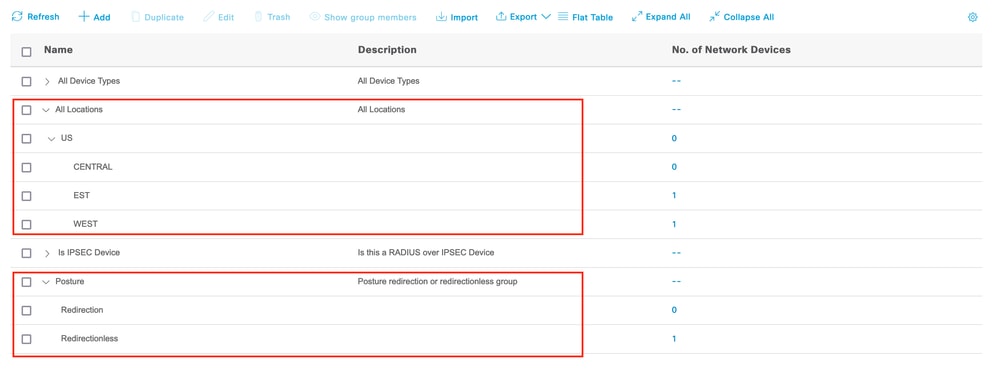This screenshot has width=999, height=370.
Task: Select the Redirection group name
Action: tap(82, 310)
